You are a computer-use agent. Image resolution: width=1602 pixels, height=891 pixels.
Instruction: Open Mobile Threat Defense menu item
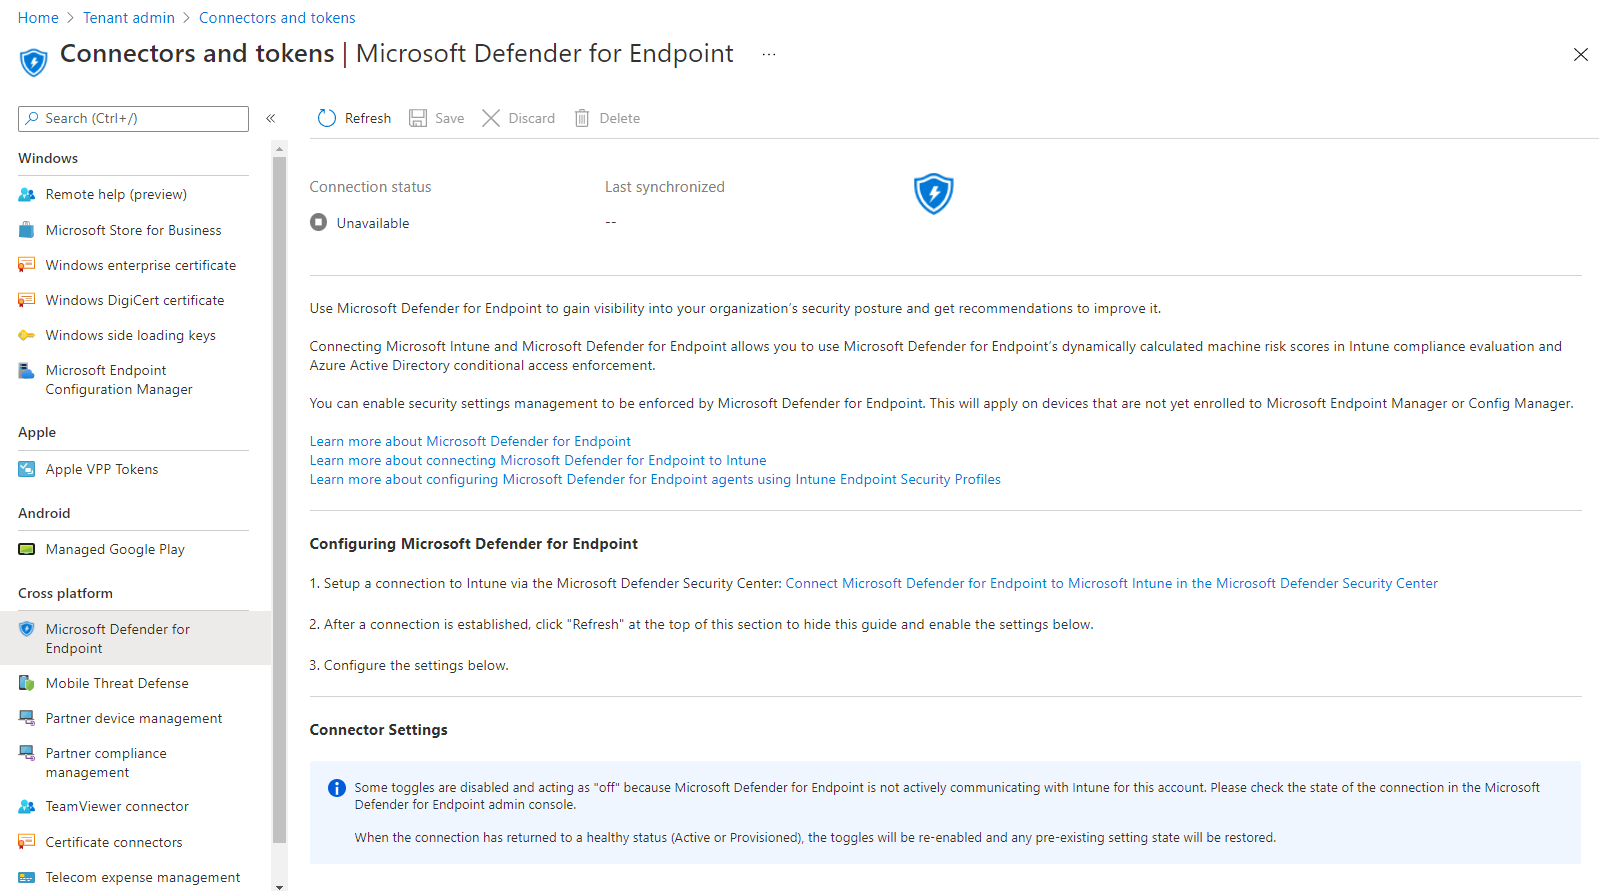click(x=117, y=683)
